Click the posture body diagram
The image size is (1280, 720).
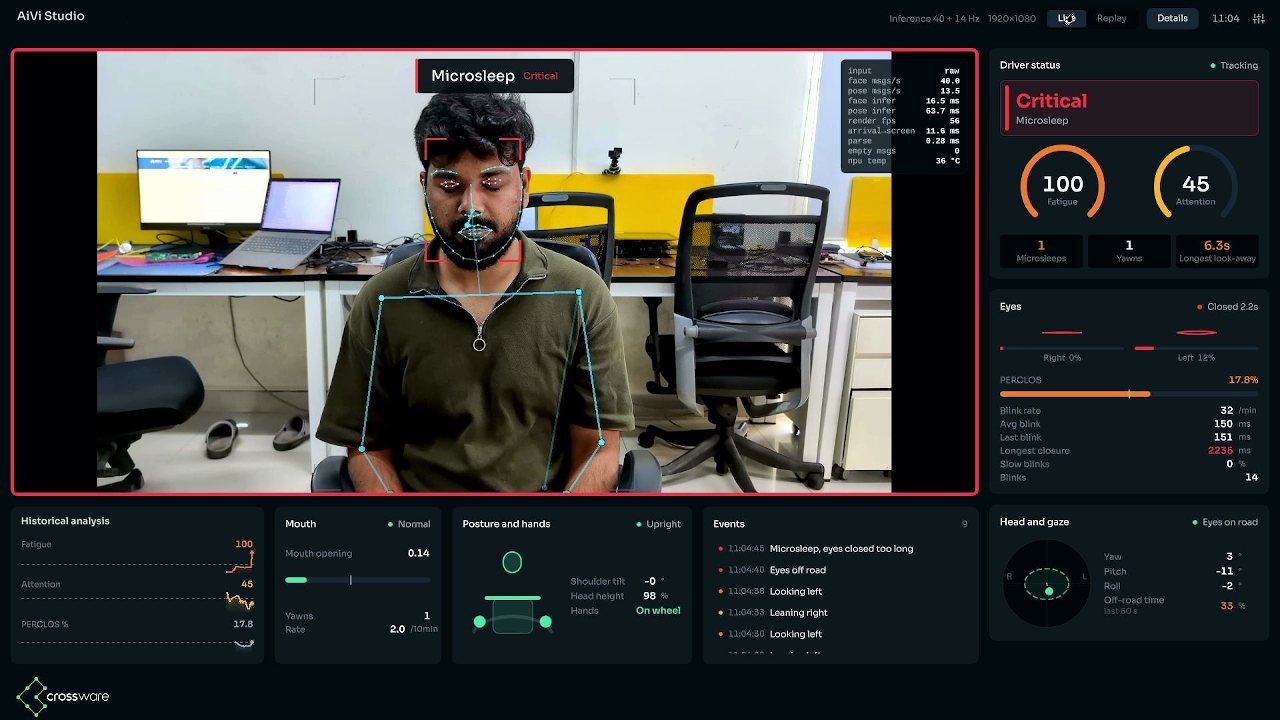512,594
